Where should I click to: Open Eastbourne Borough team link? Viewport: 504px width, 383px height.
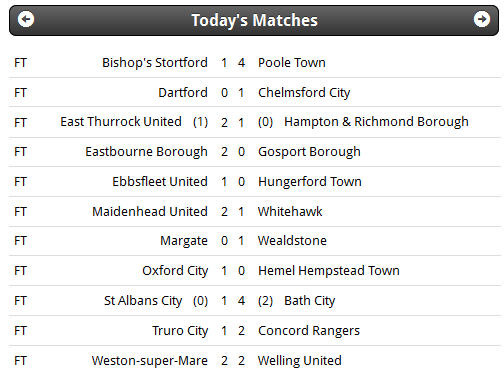[x=146, y=152]
